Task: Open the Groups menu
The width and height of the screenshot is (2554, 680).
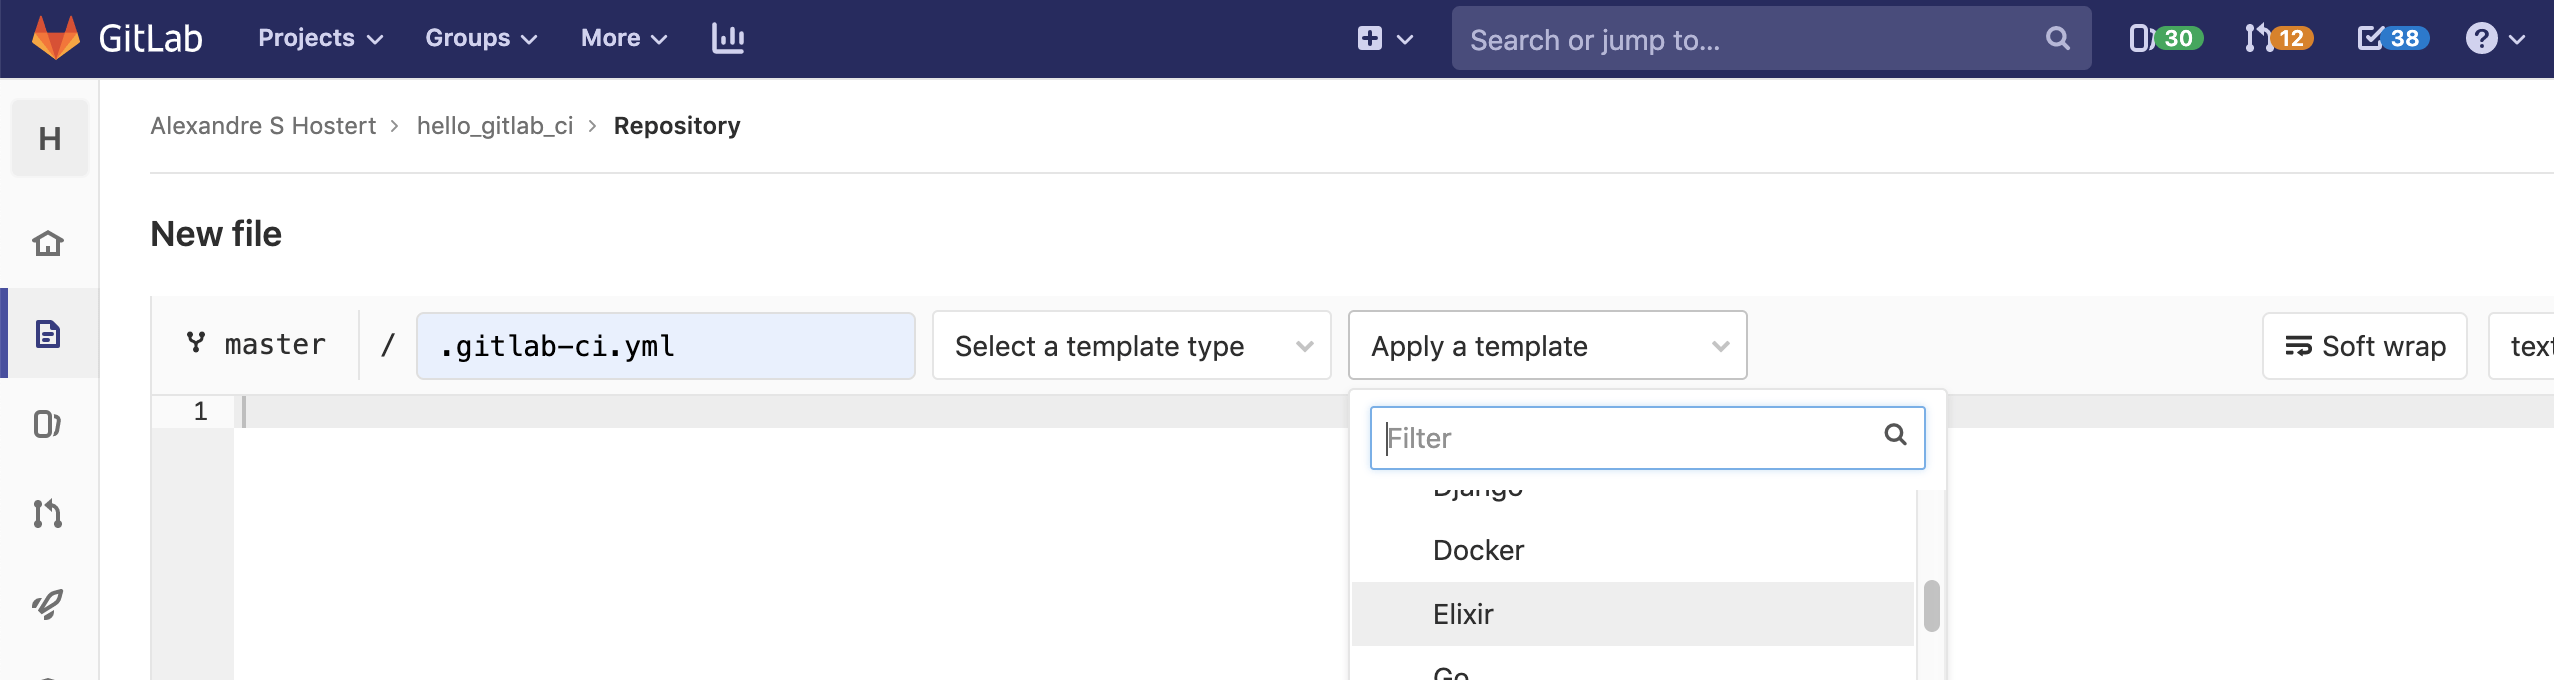Action: point(481,38)
